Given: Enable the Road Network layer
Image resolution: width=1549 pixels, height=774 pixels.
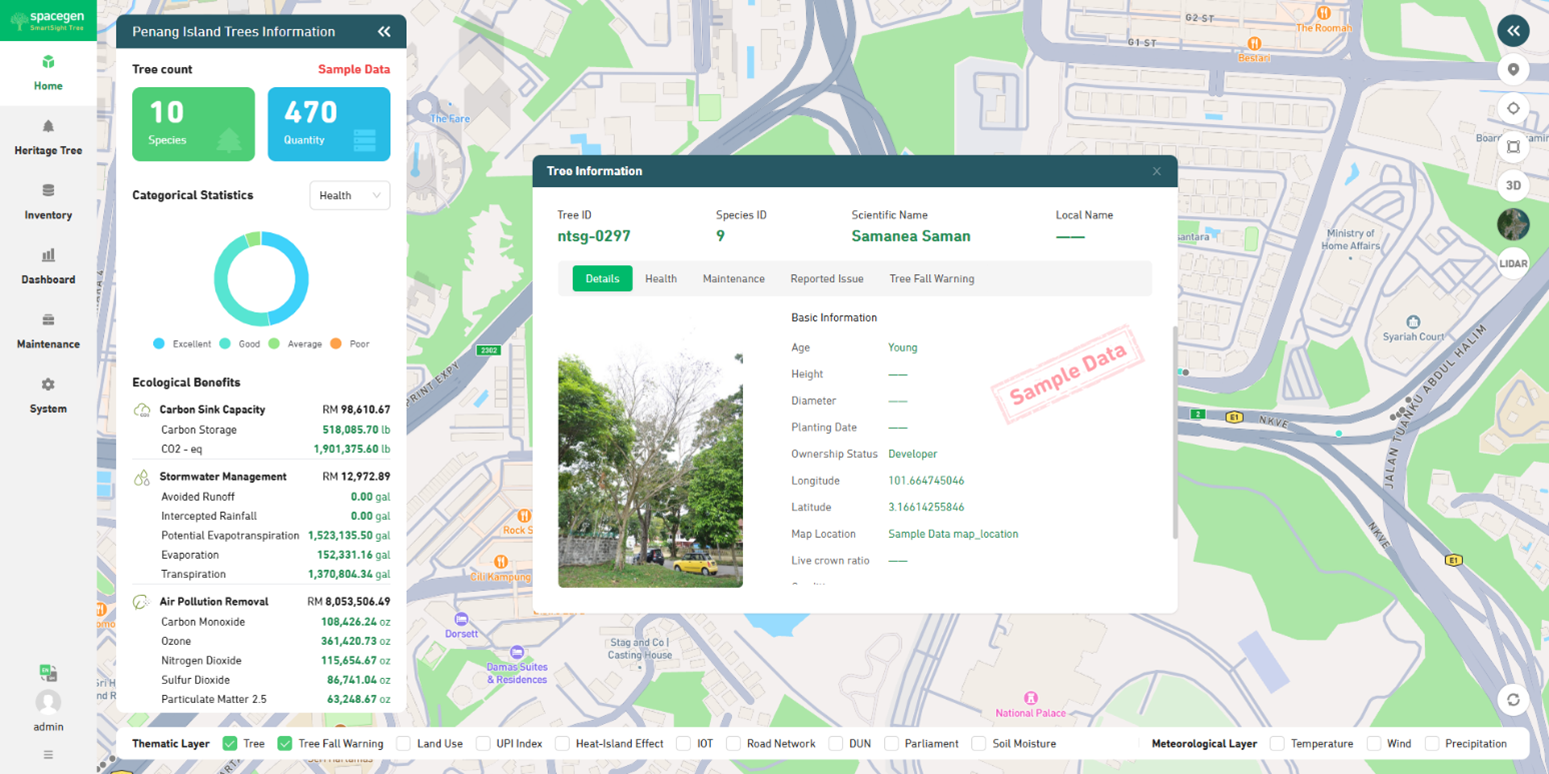Looking at the screenshot, I should pyautogui.click(x=733, y=744).
